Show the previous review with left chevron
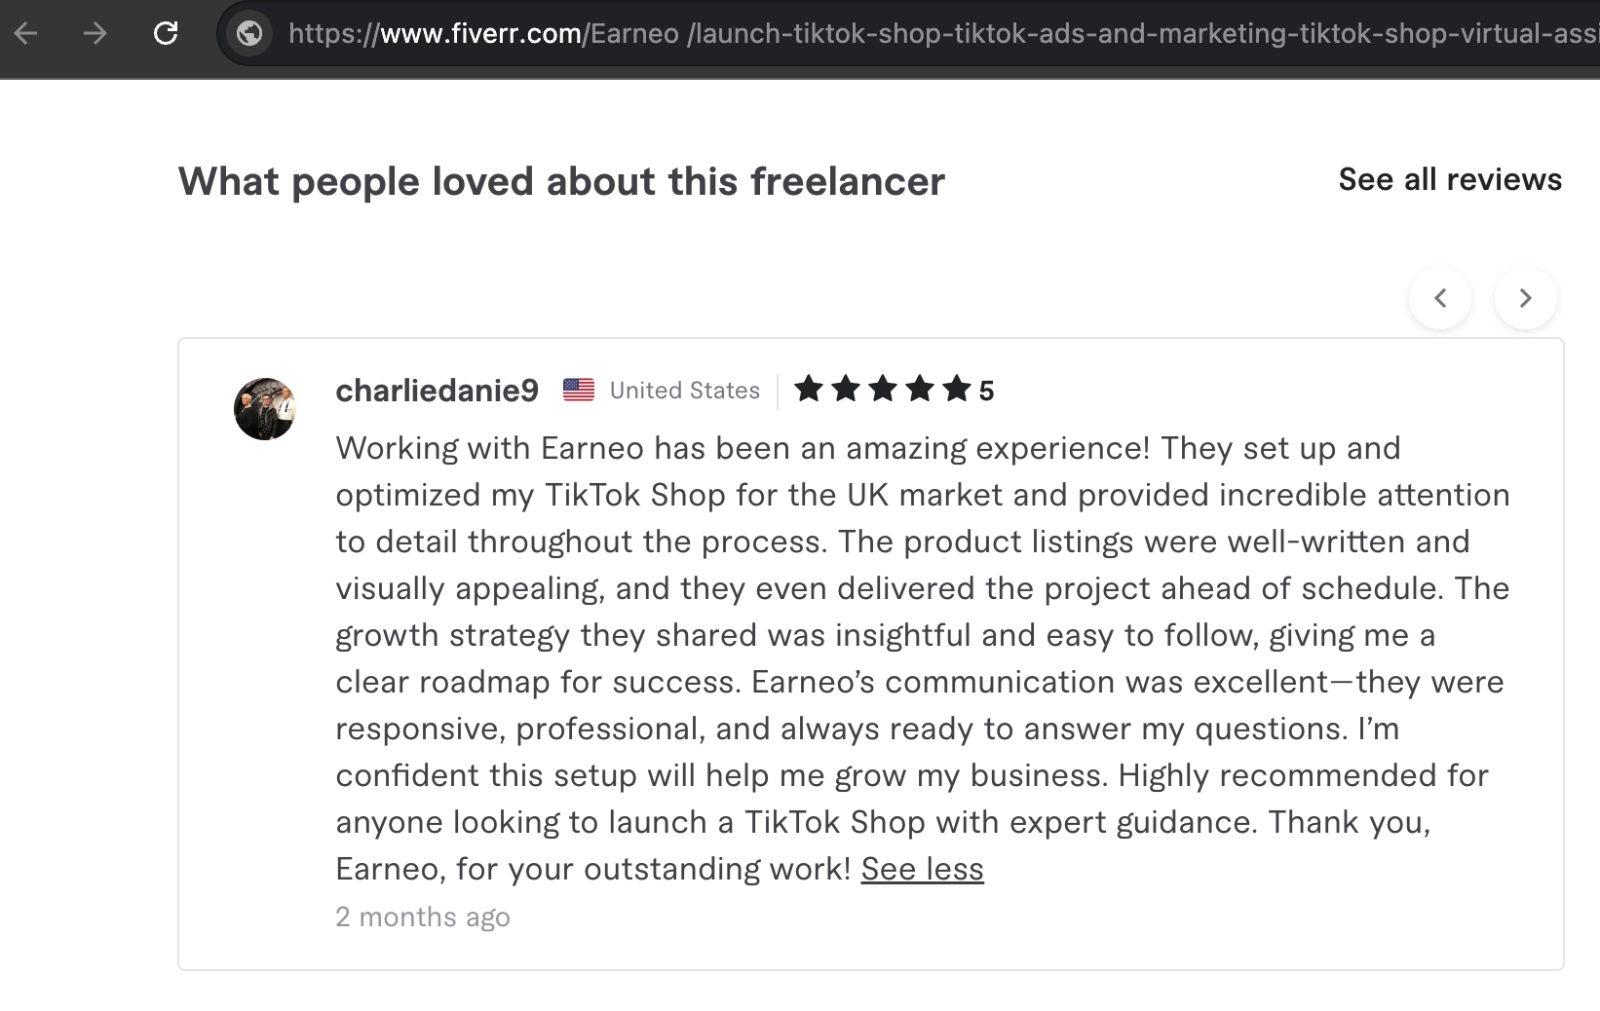This screenshot has width=1600, height=1011. point(1440,298)
